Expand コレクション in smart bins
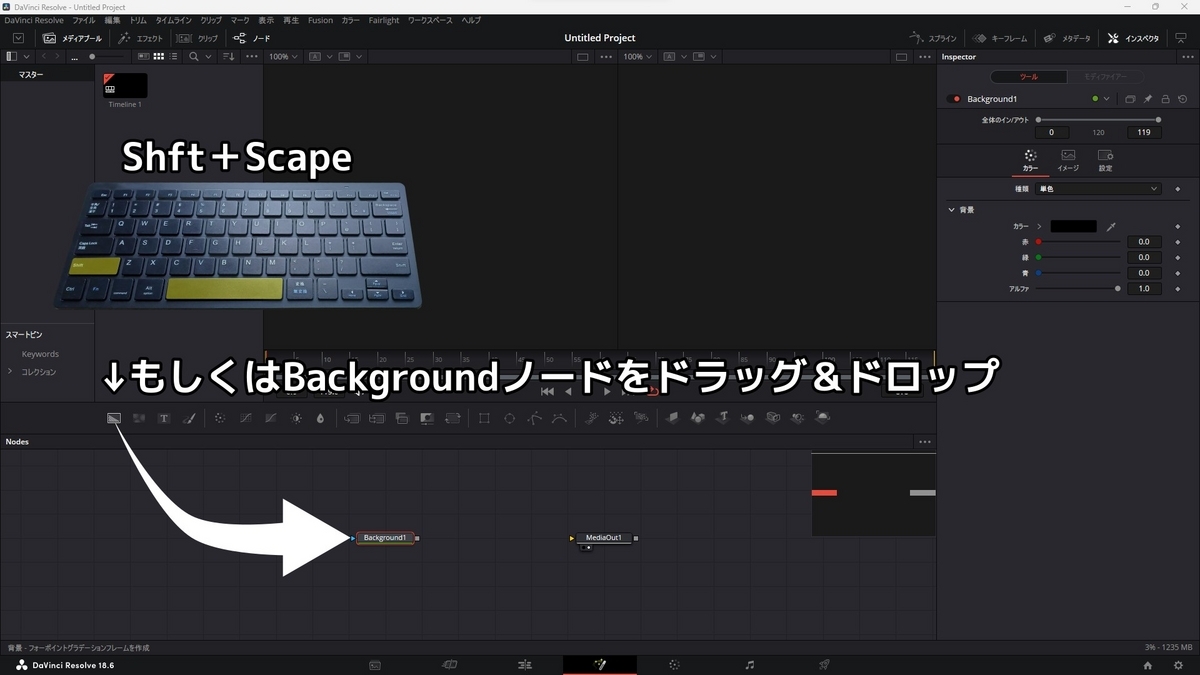 point(10,371)
